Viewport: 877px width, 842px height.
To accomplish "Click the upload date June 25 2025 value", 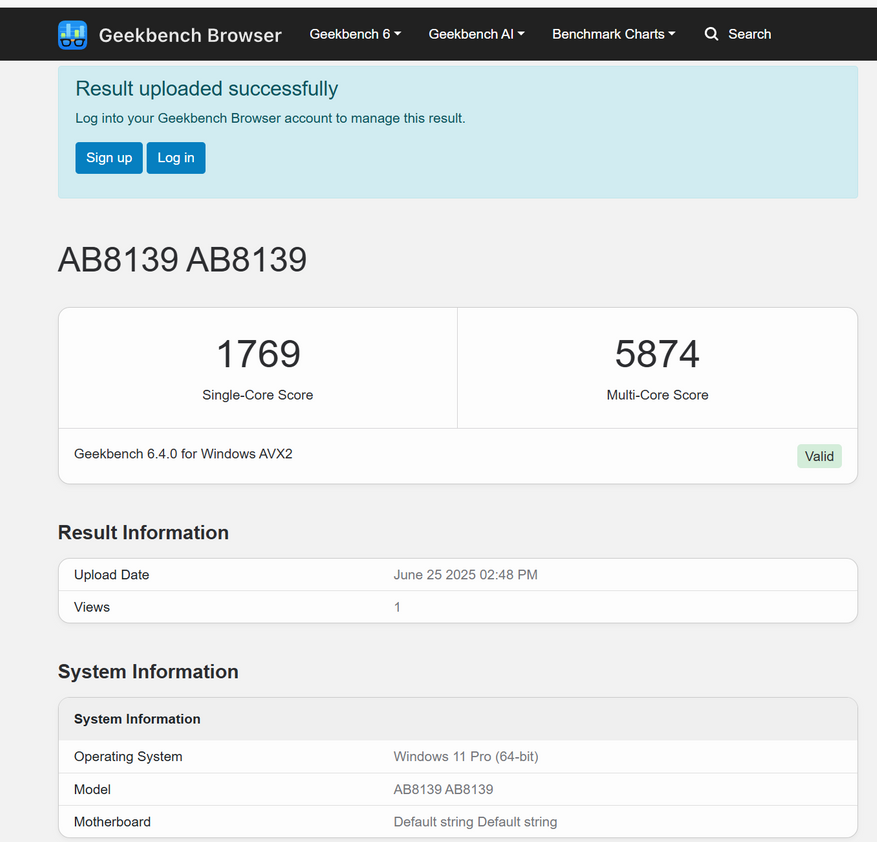I will [465, 575].
